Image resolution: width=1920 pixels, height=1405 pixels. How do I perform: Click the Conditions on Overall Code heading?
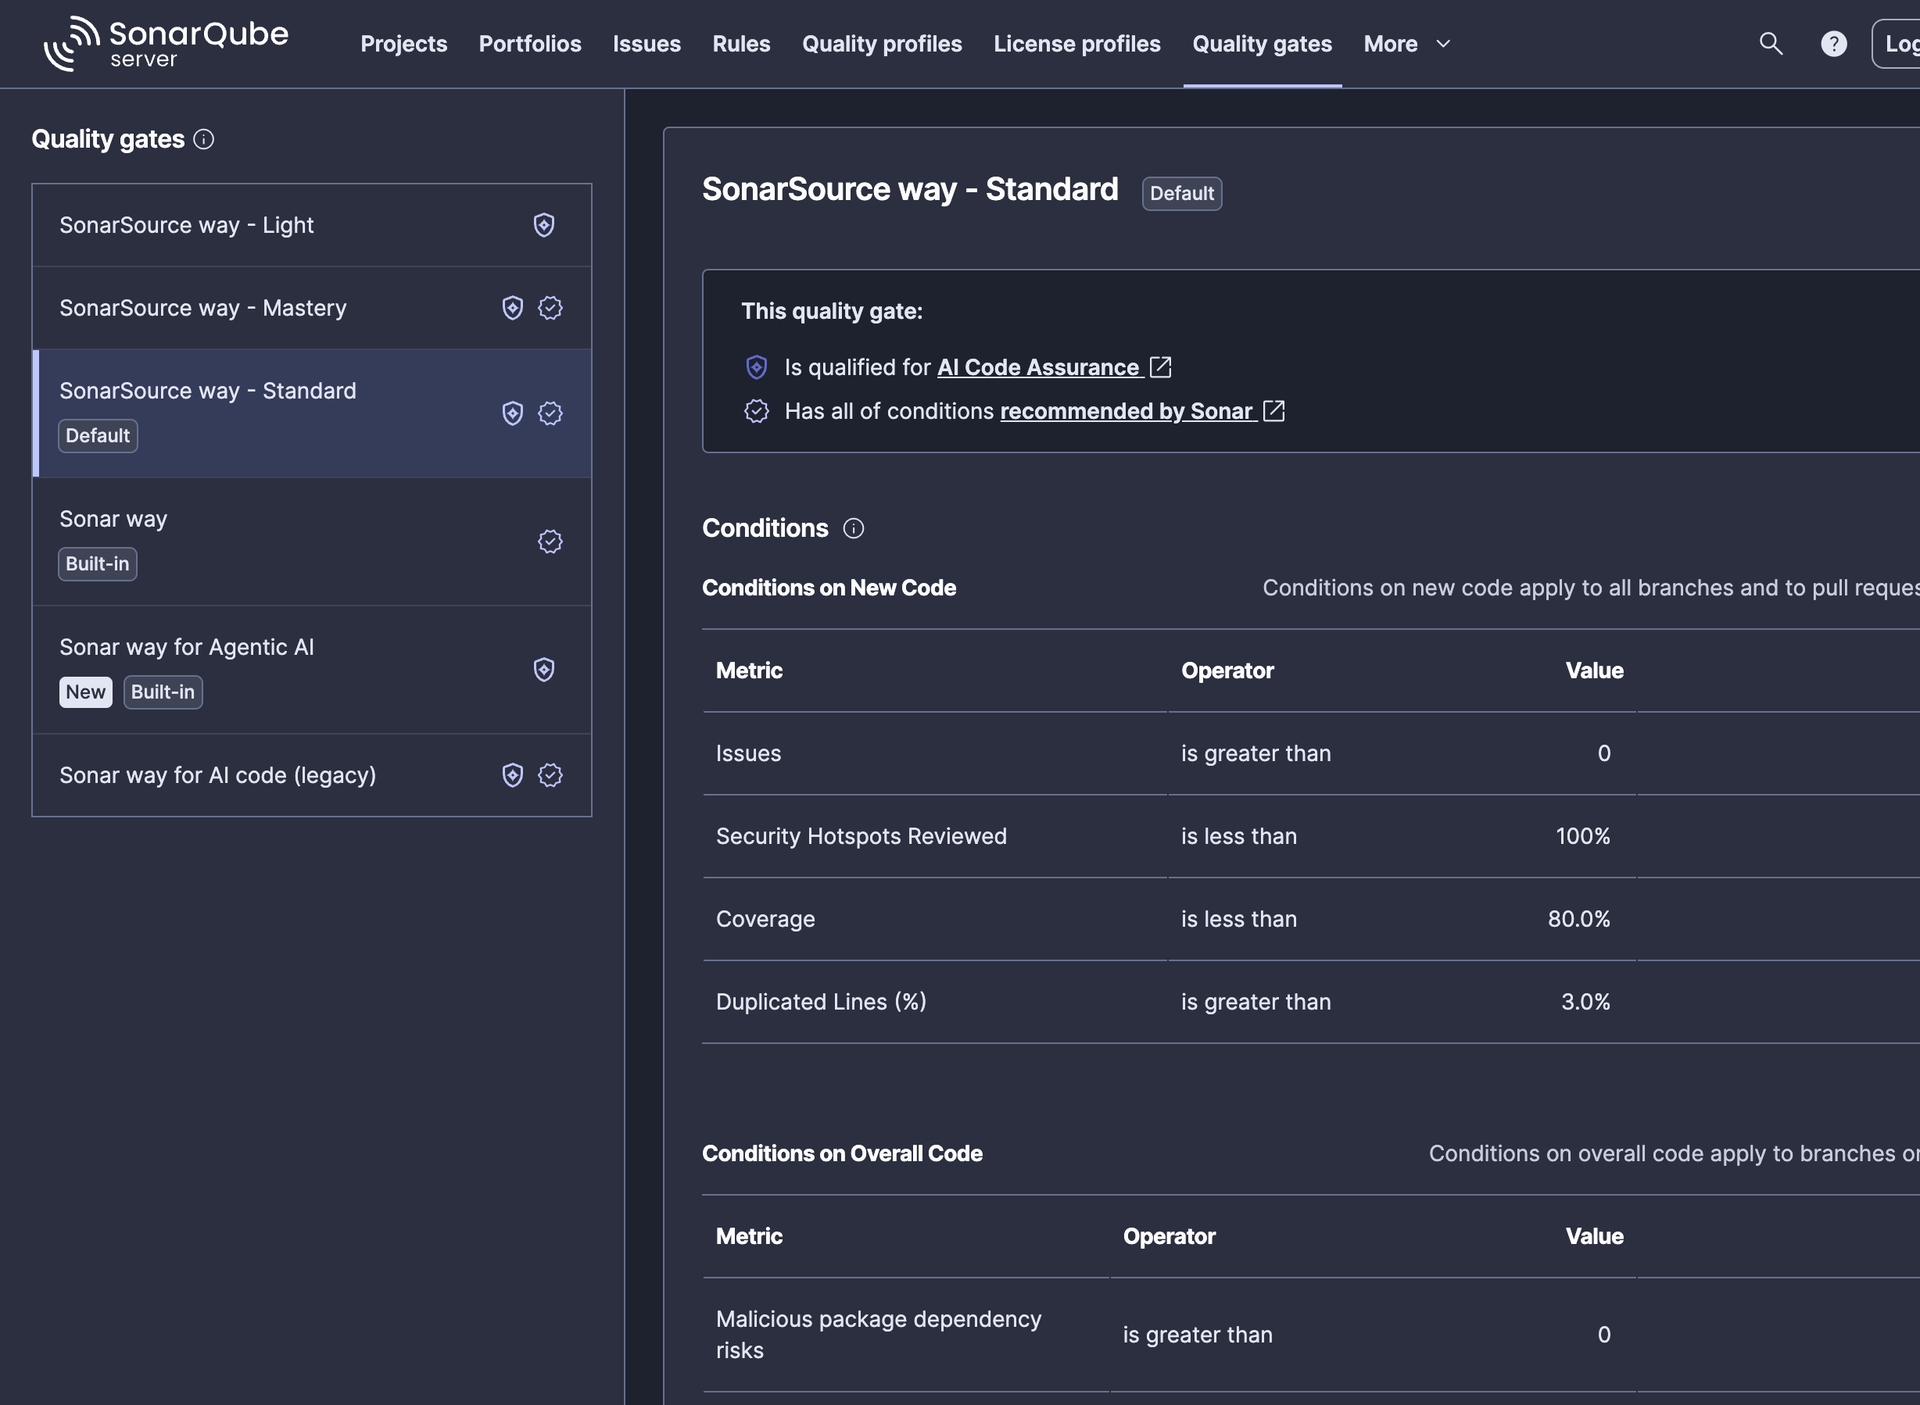[x=842, y=1154]
